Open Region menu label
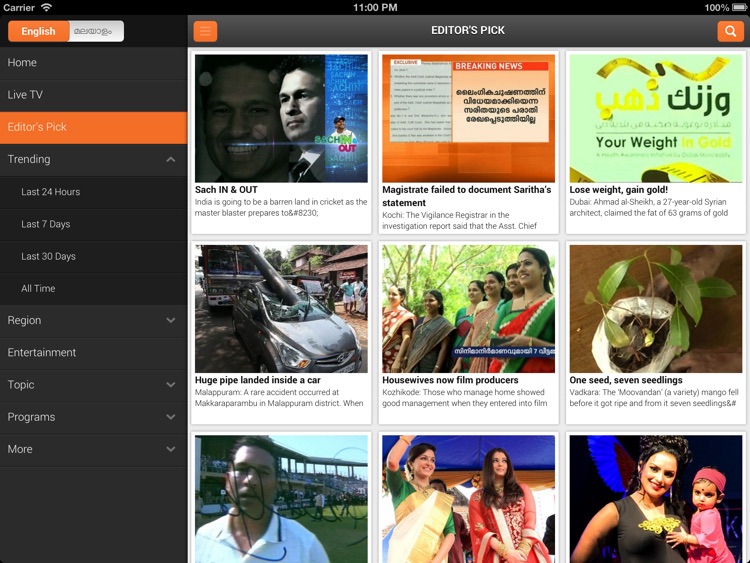750x563 pixels. (x=24, y=320)
